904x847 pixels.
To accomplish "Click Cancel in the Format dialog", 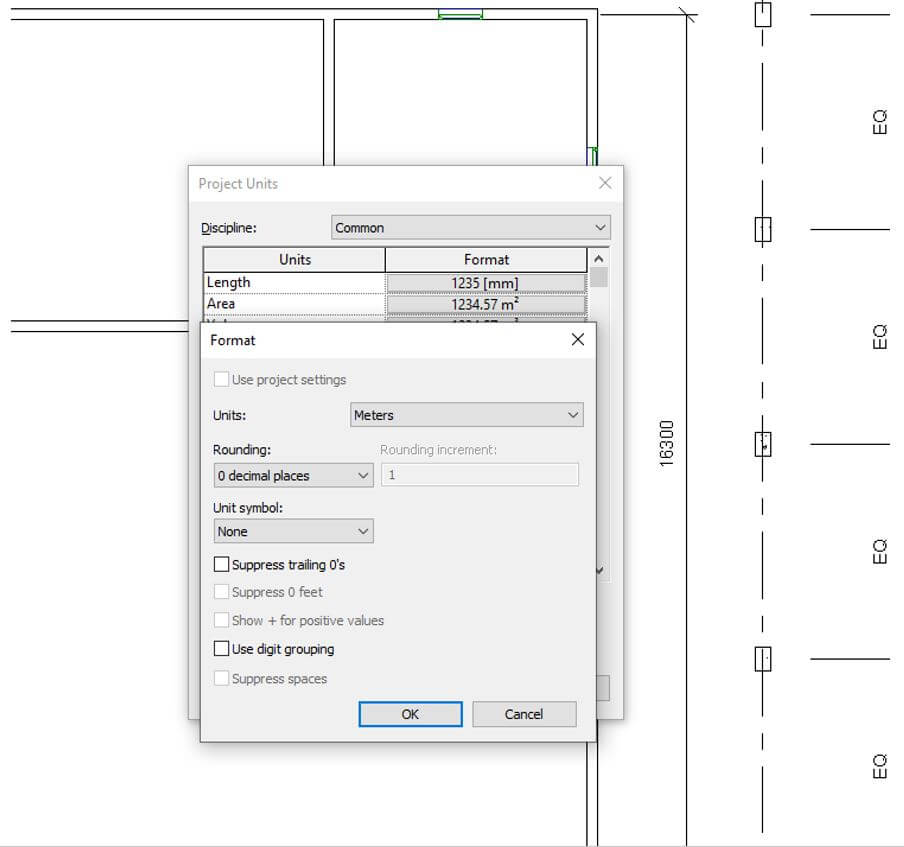I will coord(524,714).
